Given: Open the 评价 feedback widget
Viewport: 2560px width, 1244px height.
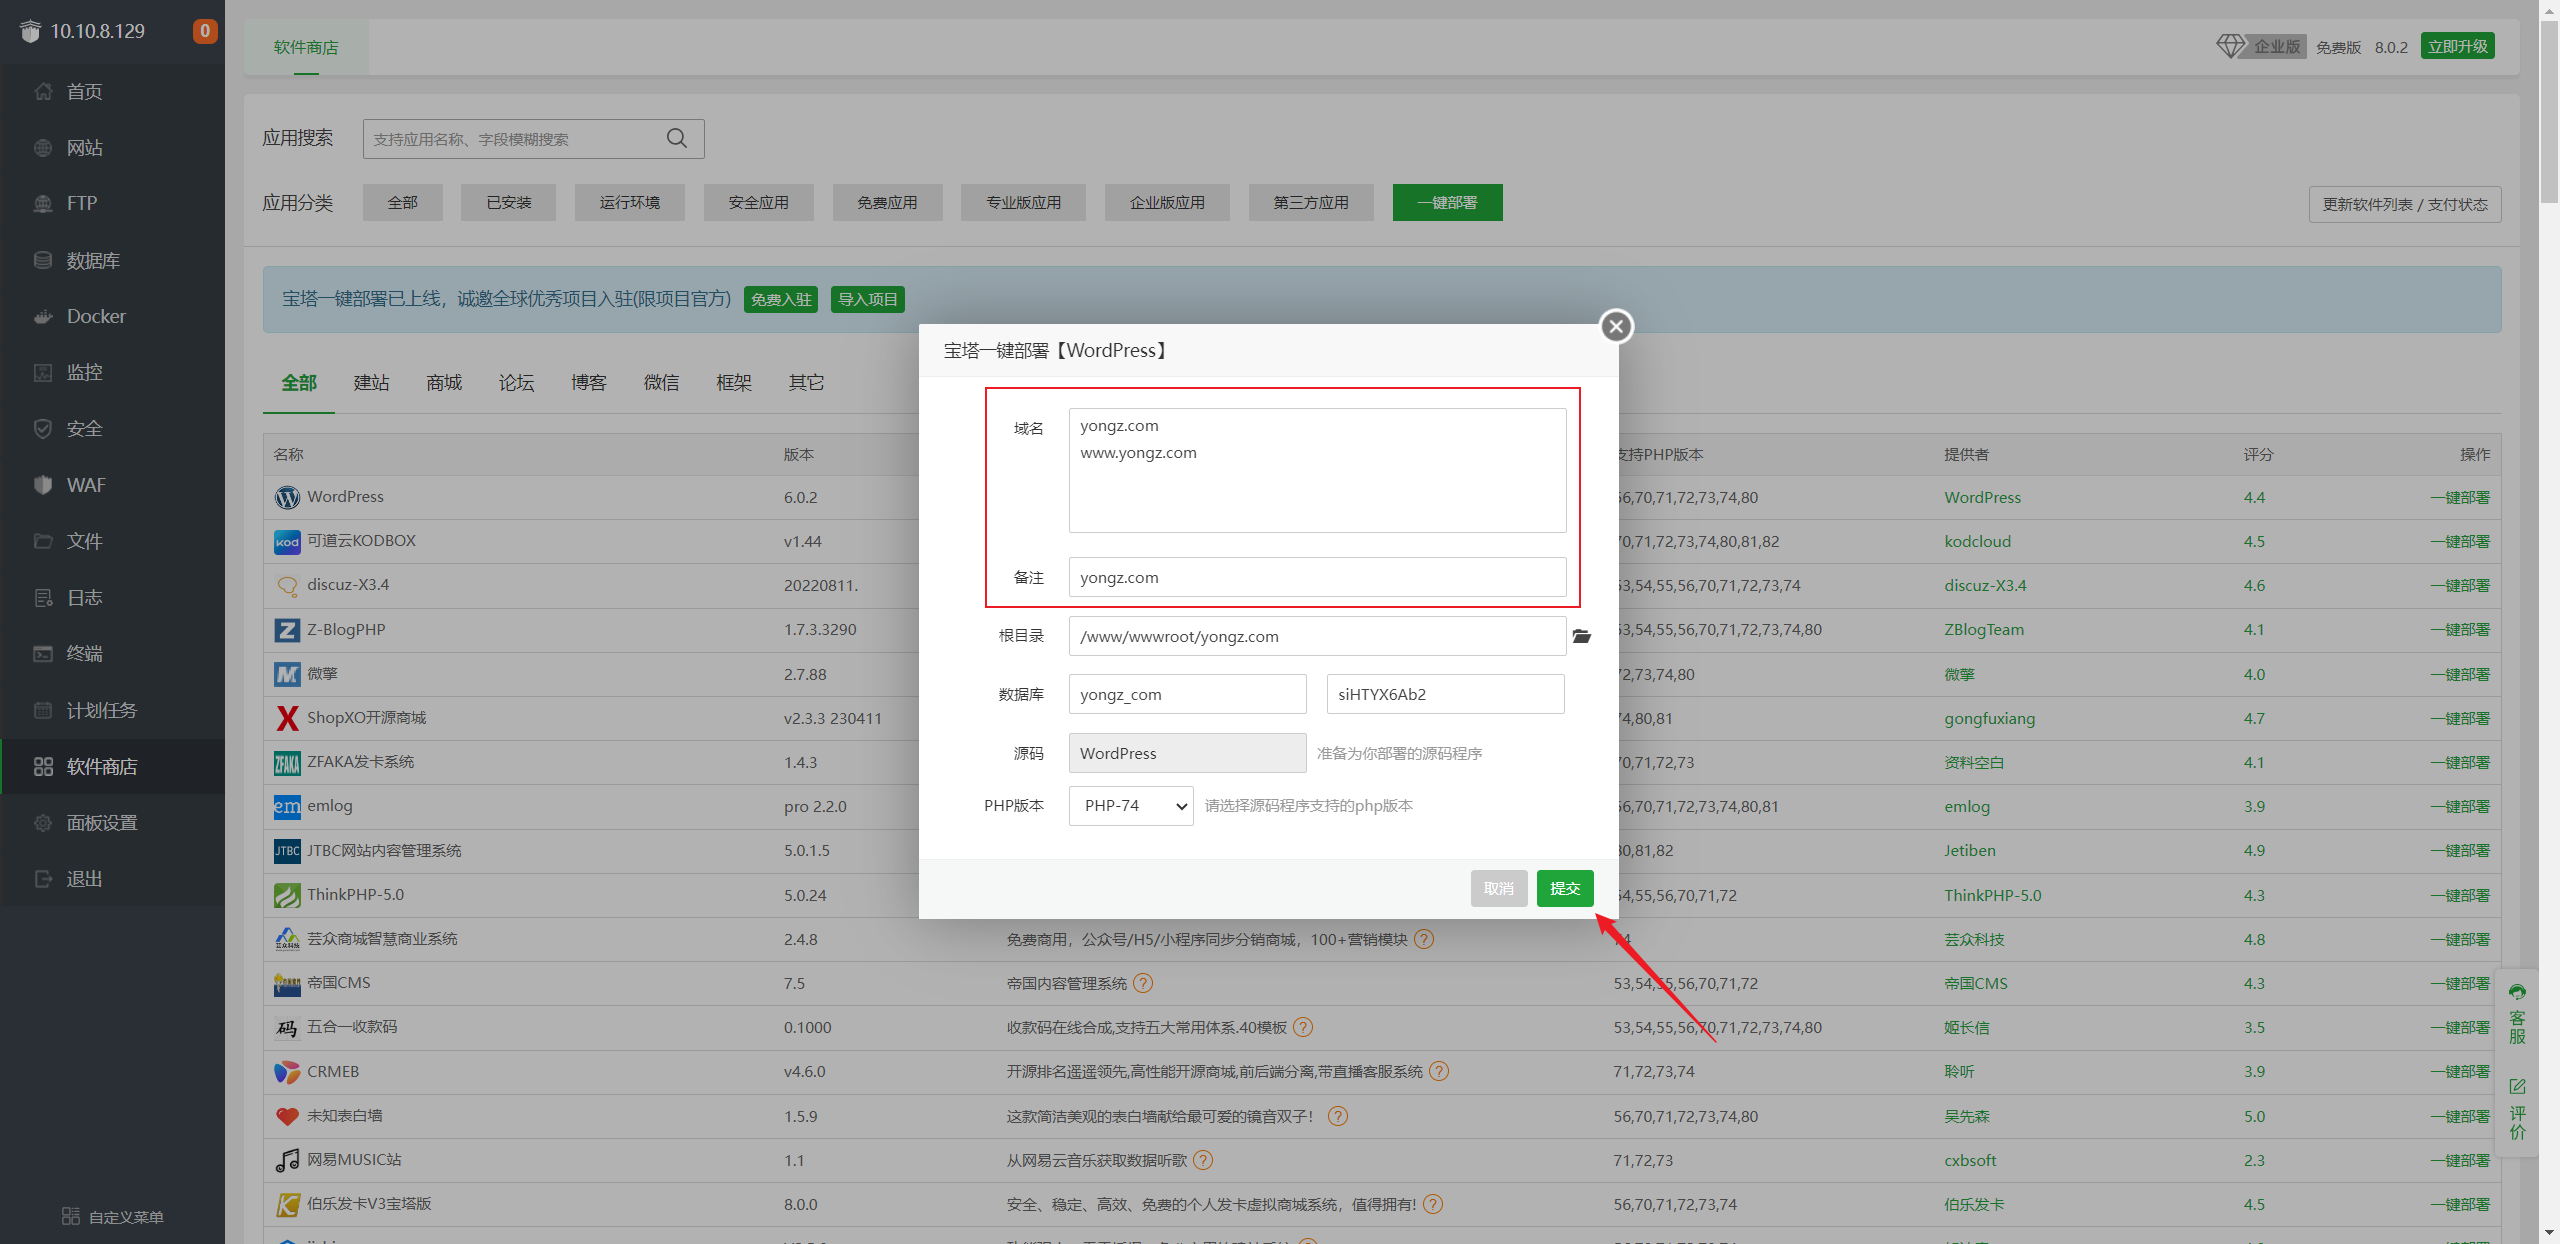Looking at the screenshot, I should click(x=2517, y=1109).
